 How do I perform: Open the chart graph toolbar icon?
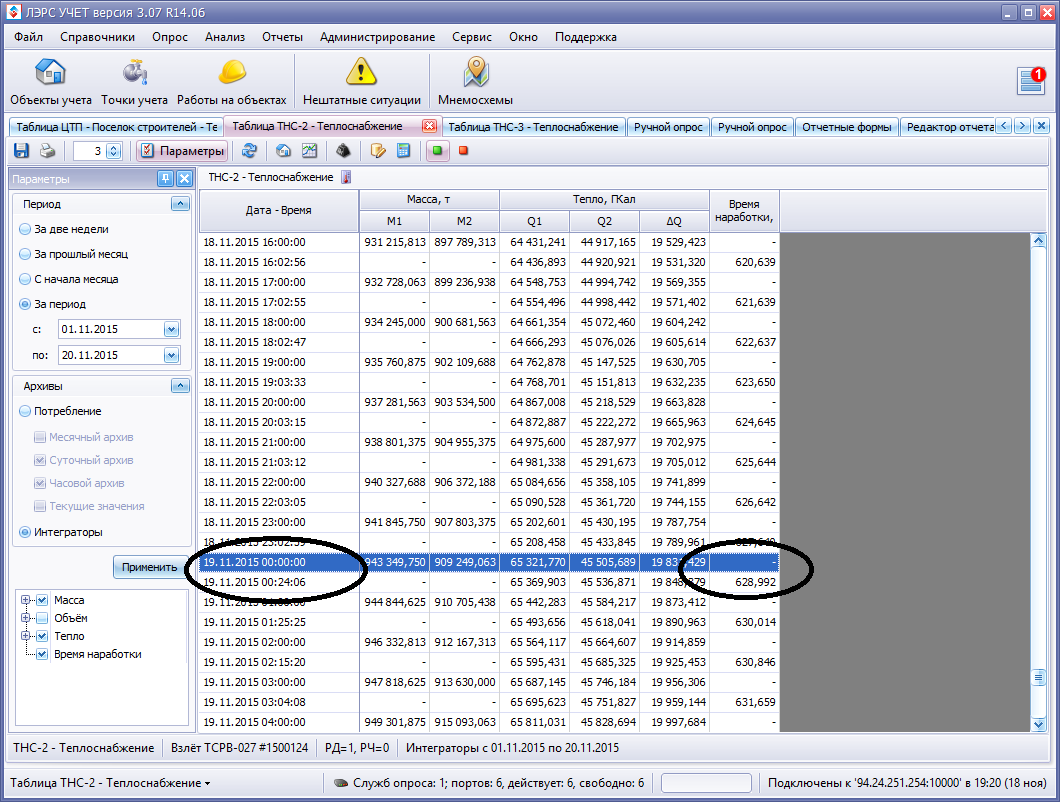pyautogui.click(x=310, y=151)
